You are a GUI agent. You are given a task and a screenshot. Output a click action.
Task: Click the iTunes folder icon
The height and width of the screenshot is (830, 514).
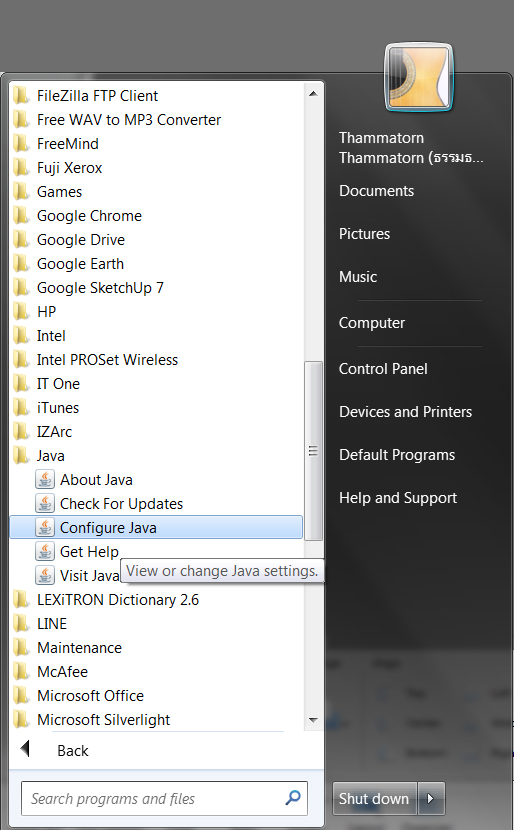(x=21, y=408)
